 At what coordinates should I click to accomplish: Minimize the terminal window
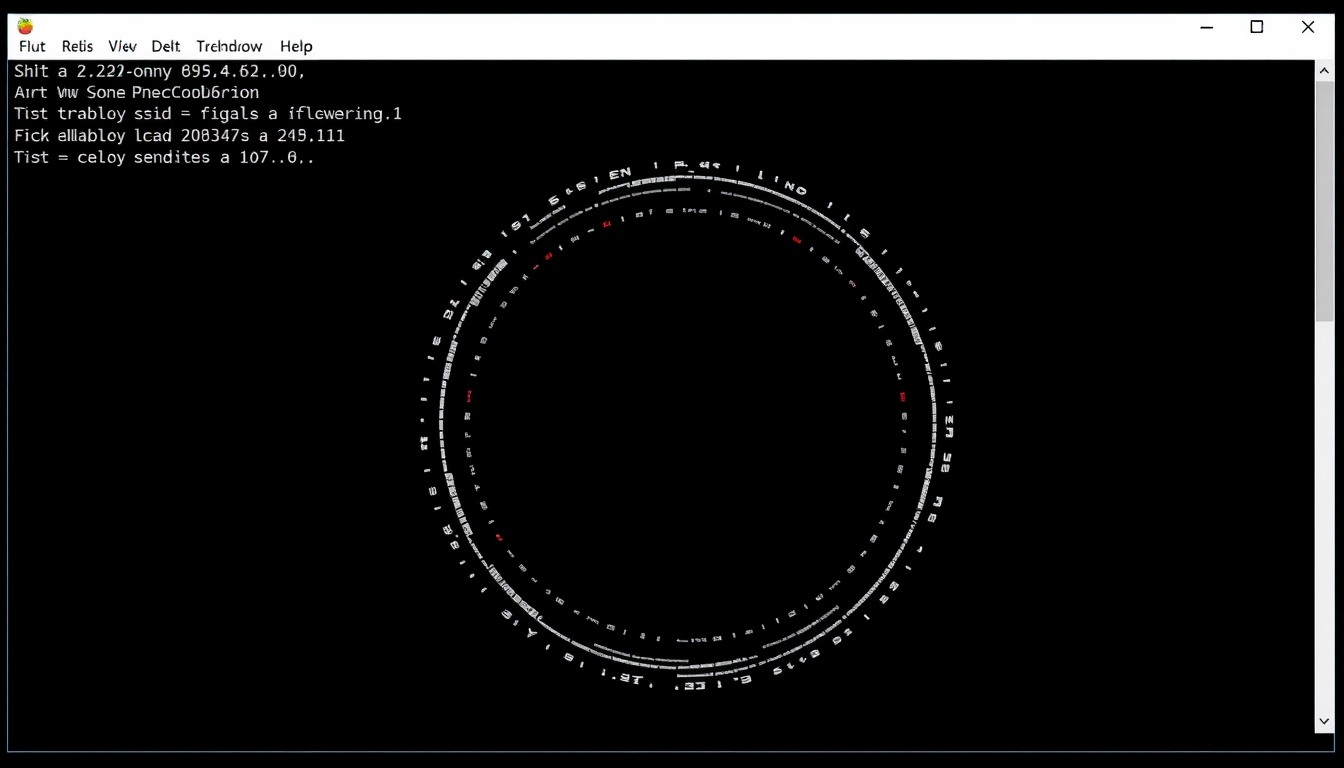click(x=1208, y=27)
